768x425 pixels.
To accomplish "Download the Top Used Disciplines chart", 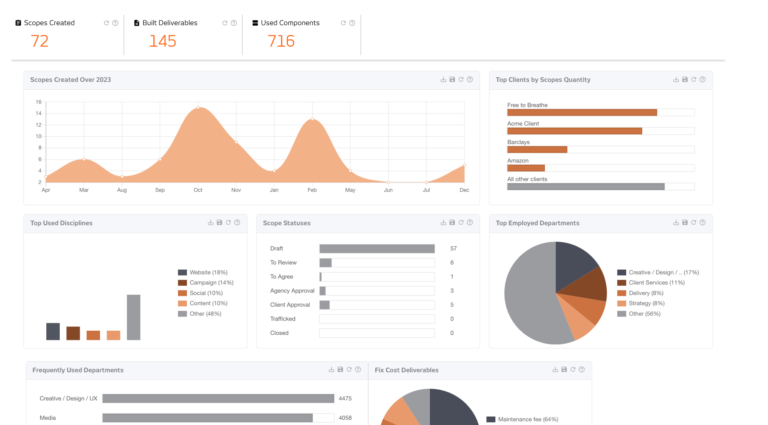I will (x=211, y=223).
